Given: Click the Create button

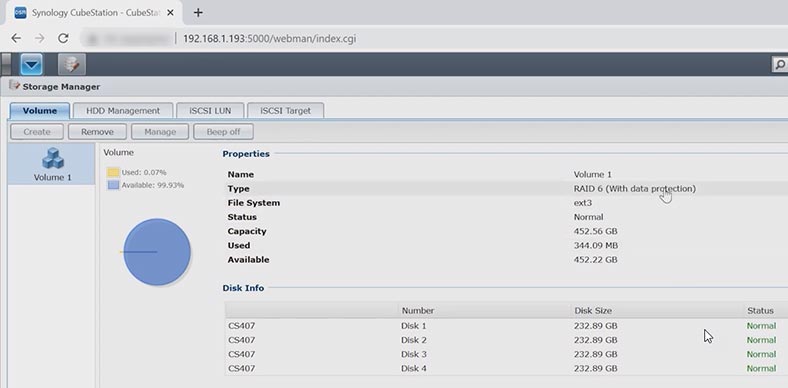Looking at the screenshot, I should click(37, 132).
